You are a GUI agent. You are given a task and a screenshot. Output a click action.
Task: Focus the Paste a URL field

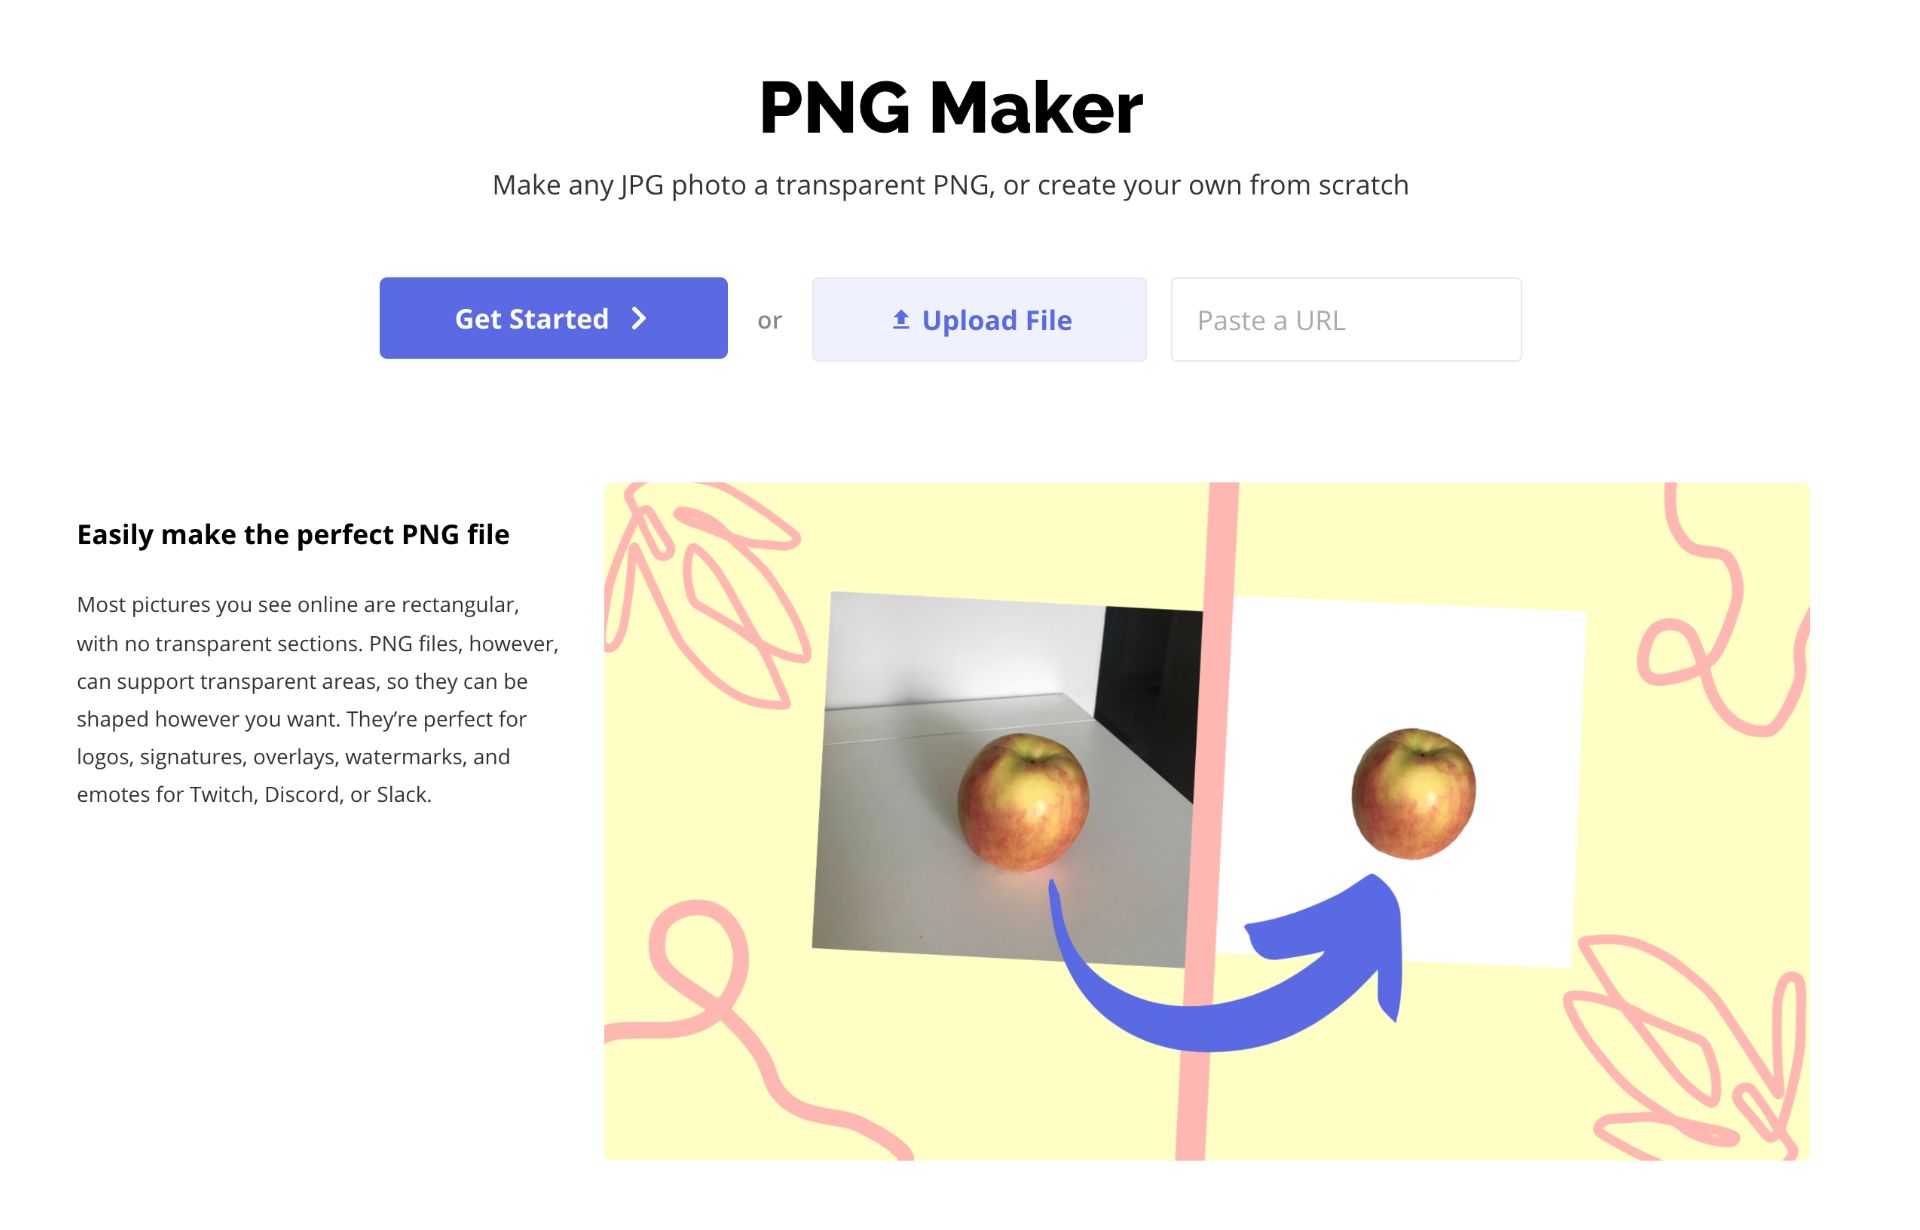click(1346, 320)
